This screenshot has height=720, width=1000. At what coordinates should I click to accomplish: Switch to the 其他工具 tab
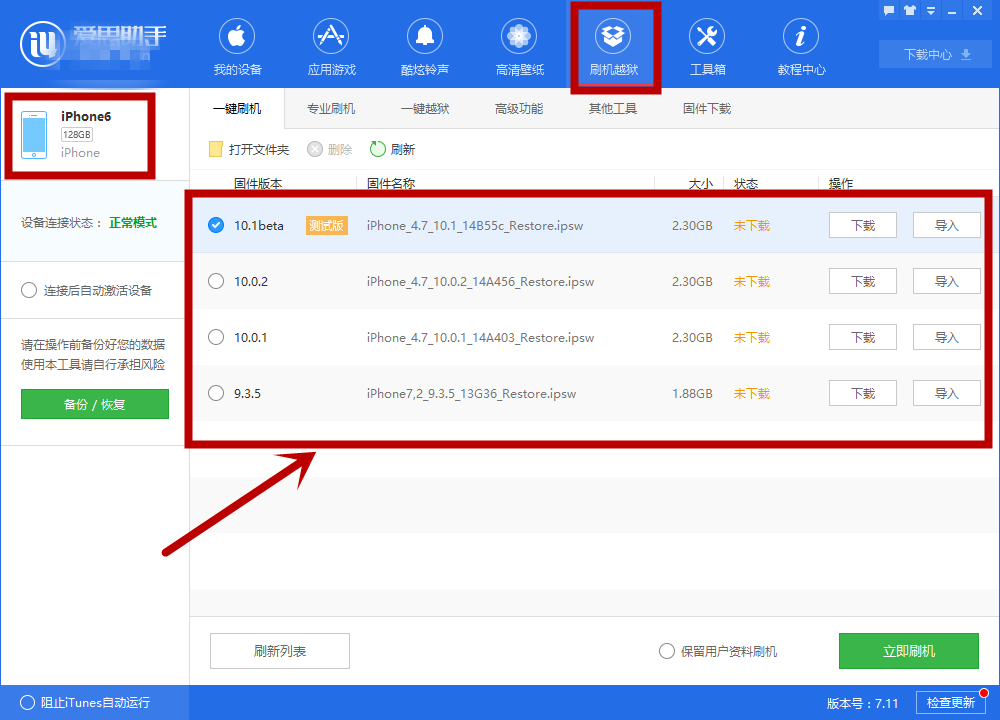coord(613,108)
